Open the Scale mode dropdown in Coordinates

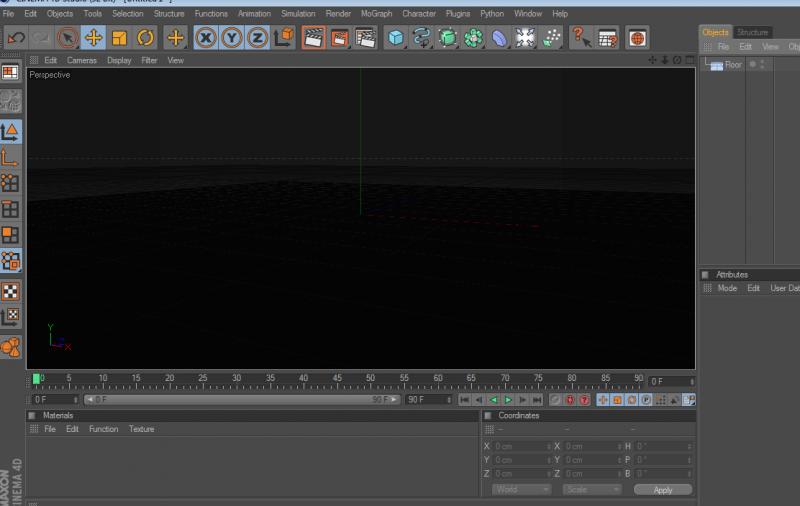point(592,489)
